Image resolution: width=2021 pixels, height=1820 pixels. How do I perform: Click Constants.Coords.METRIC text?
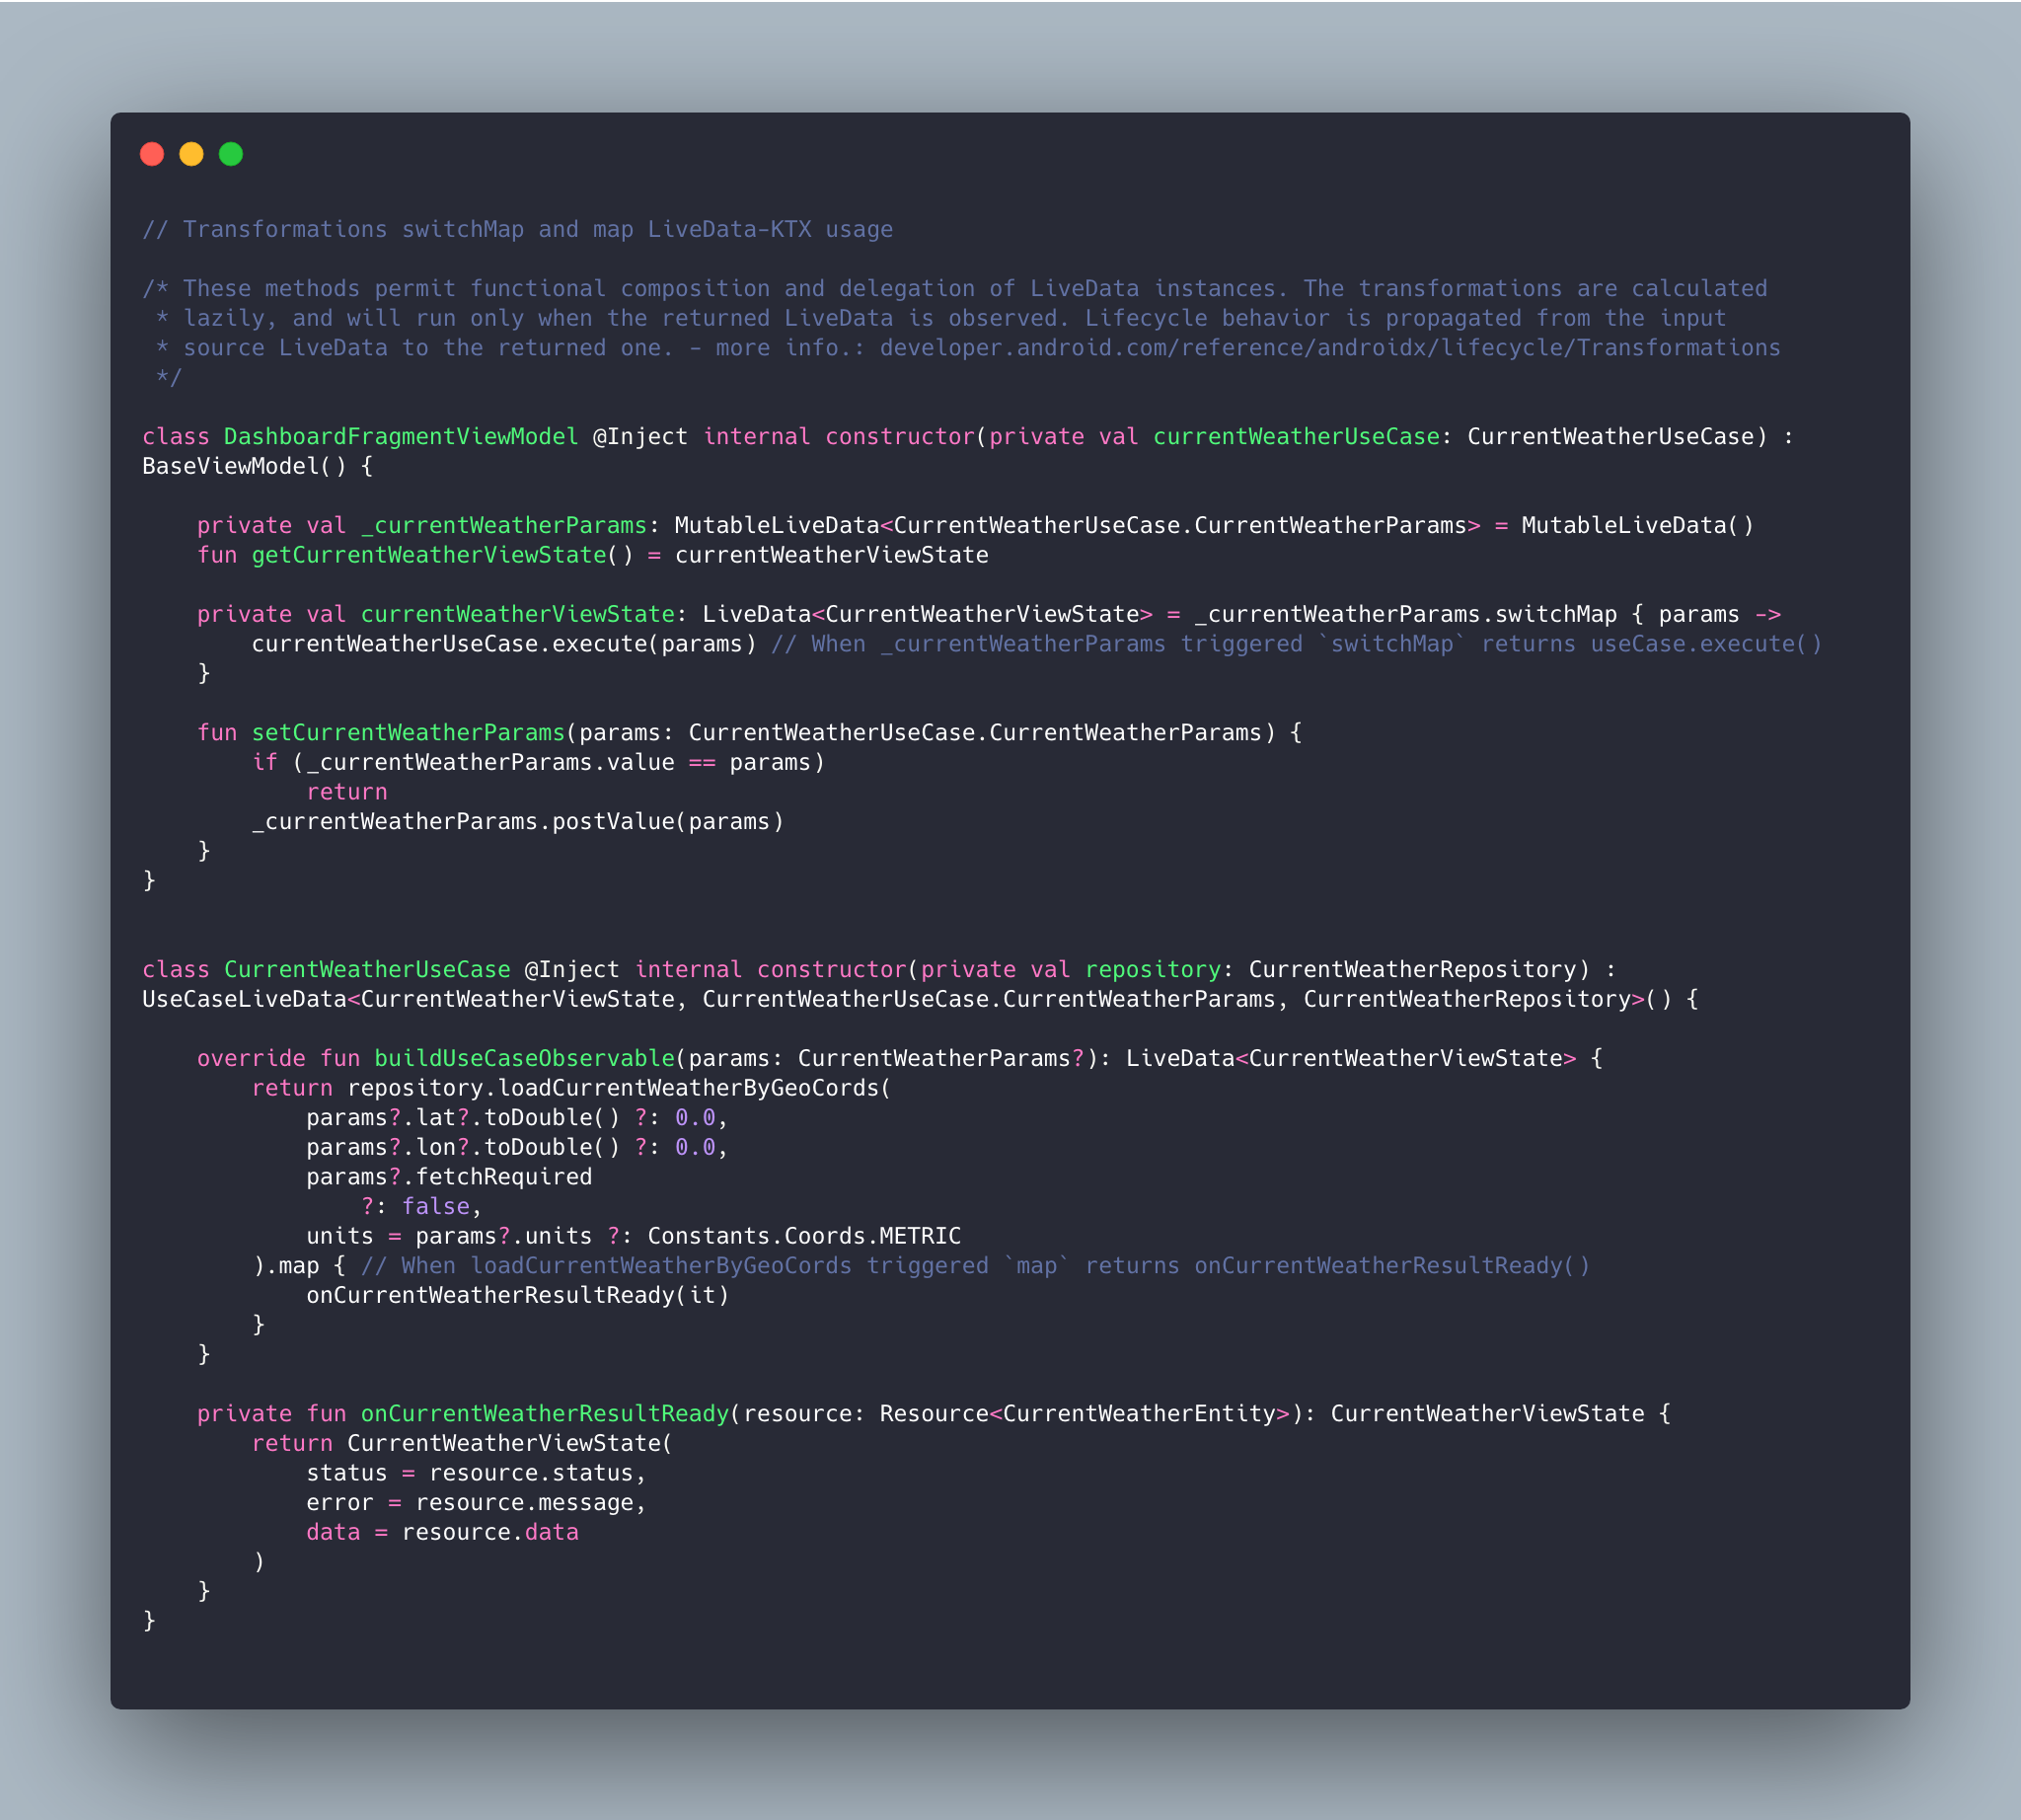[x=803, y=1236]
